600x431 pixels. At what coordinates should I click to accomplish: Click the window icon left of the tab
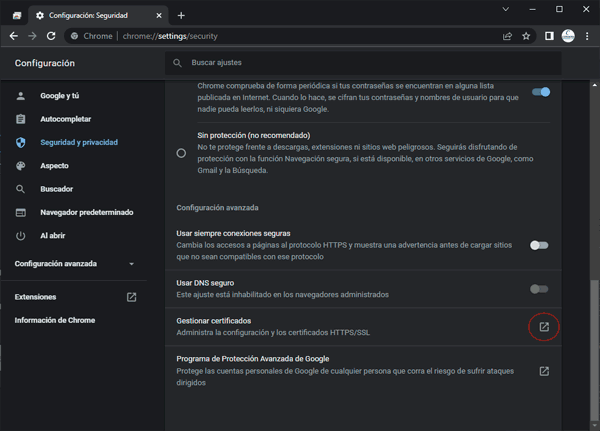click(x=17, y=15)
